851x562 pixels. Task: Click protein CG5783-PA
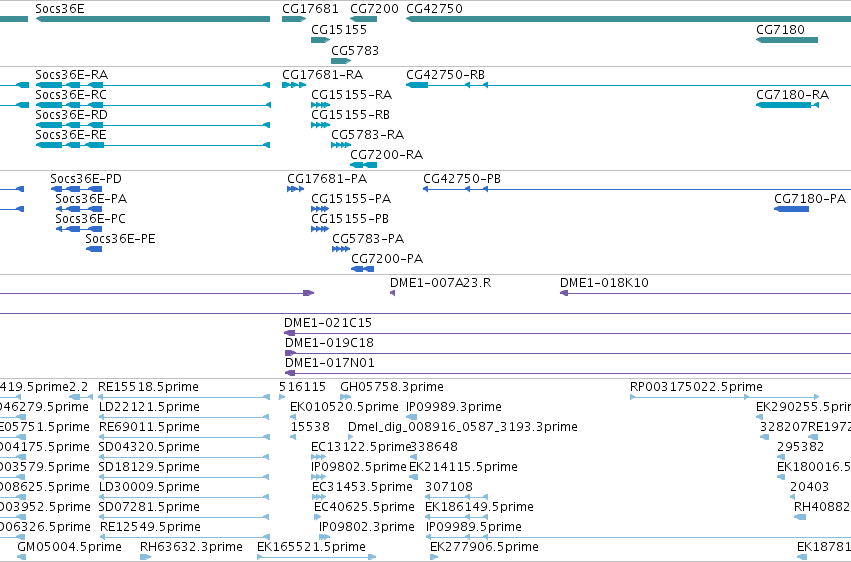pos(341,249)
